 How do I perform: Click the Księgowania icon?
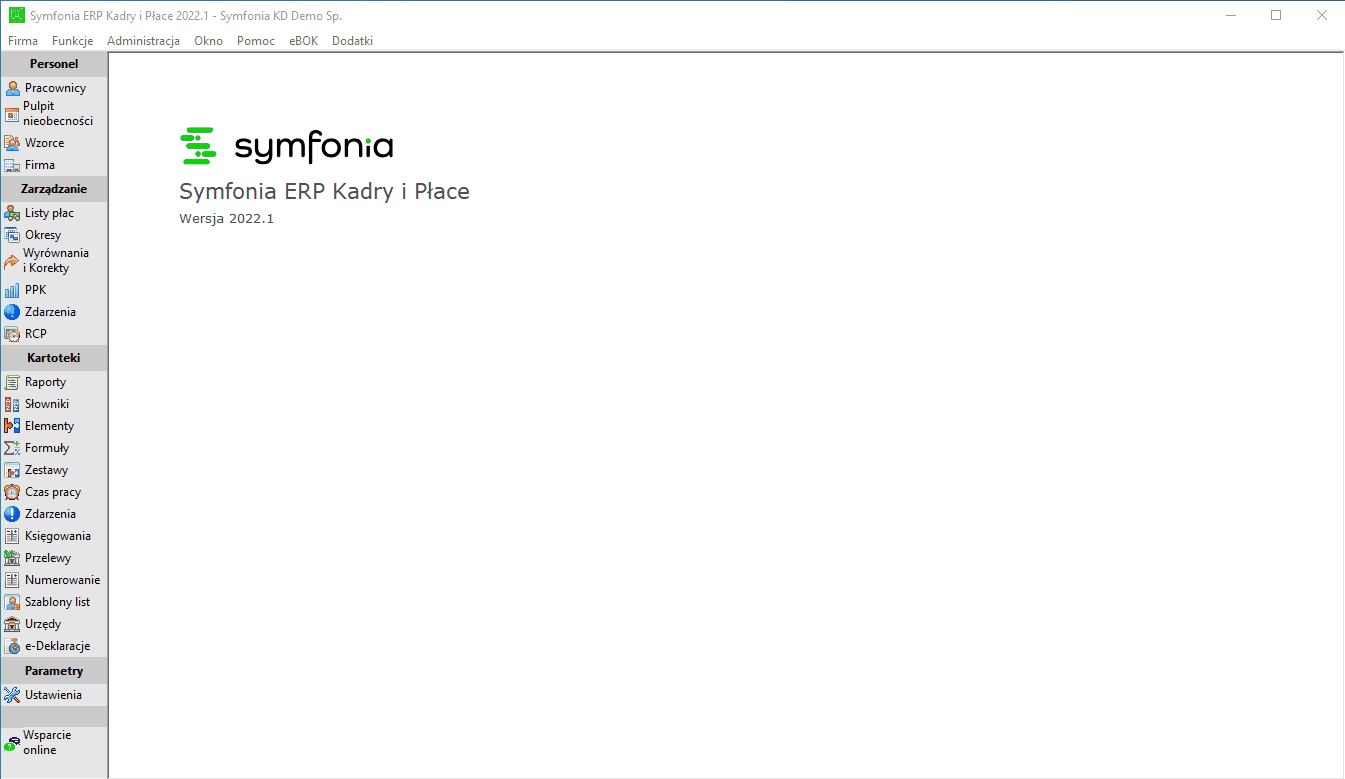pos(12,536)
